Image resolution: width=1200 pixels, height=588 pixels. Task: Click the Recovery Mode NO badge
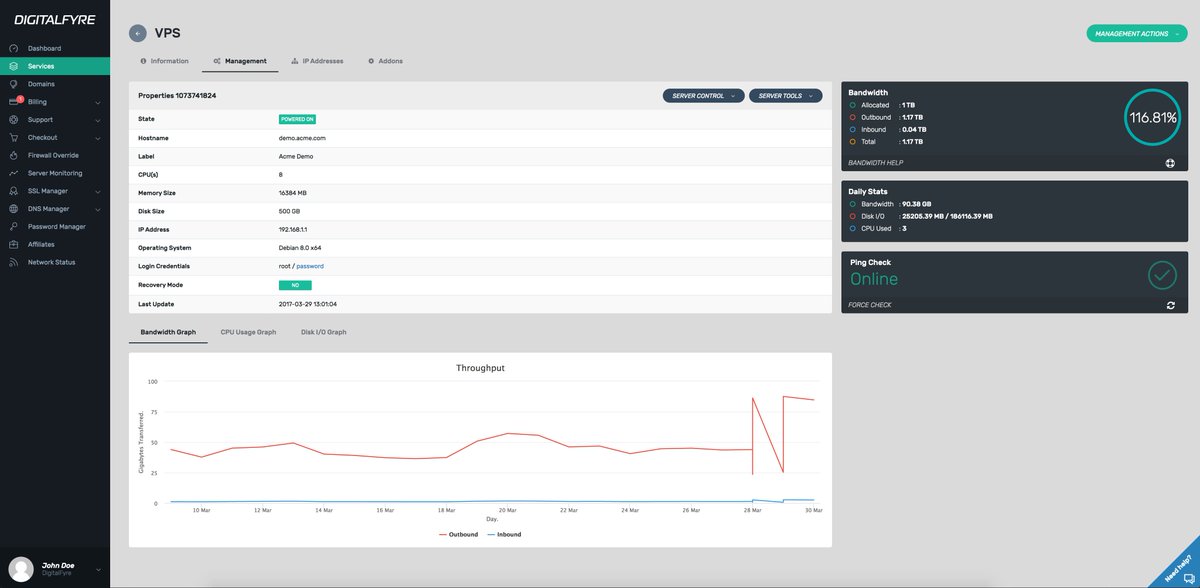[295, 285]
